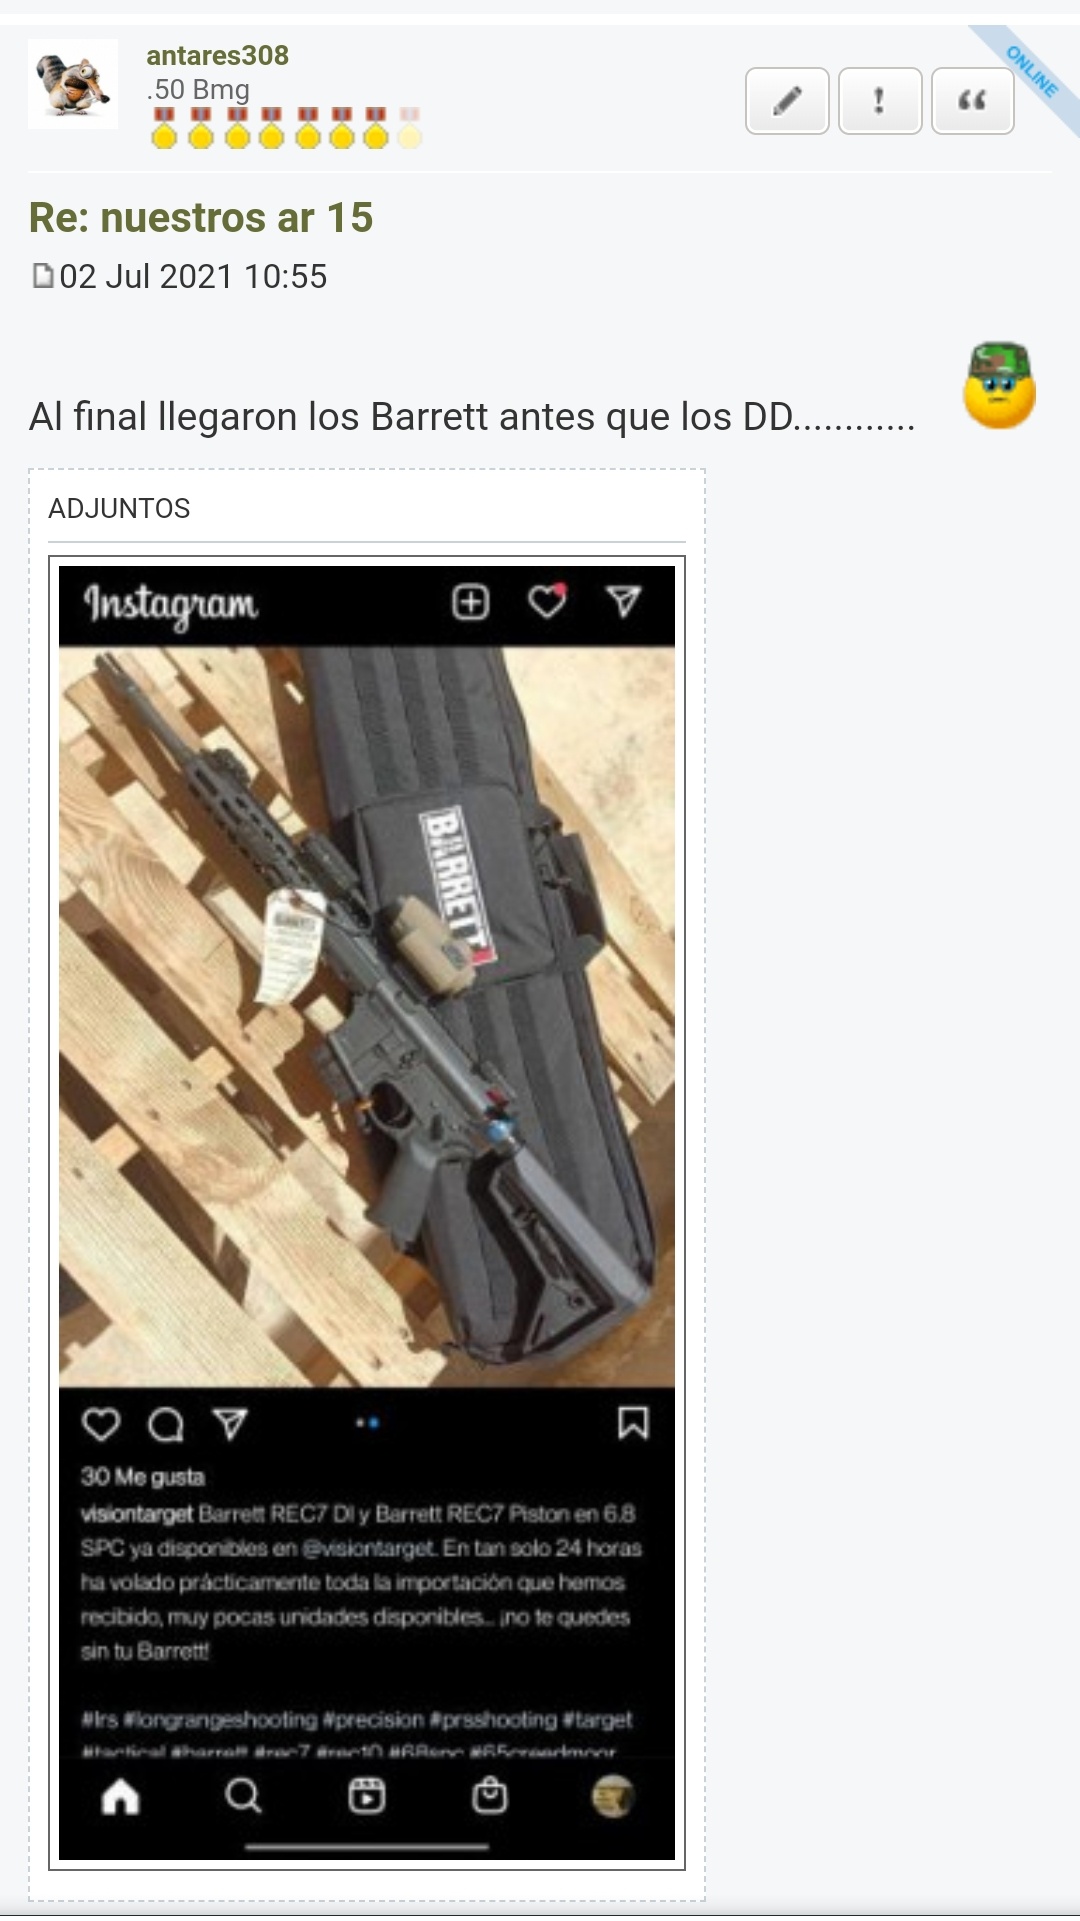
Task: Click the edit post pencil button
Action: coord(787,101)
